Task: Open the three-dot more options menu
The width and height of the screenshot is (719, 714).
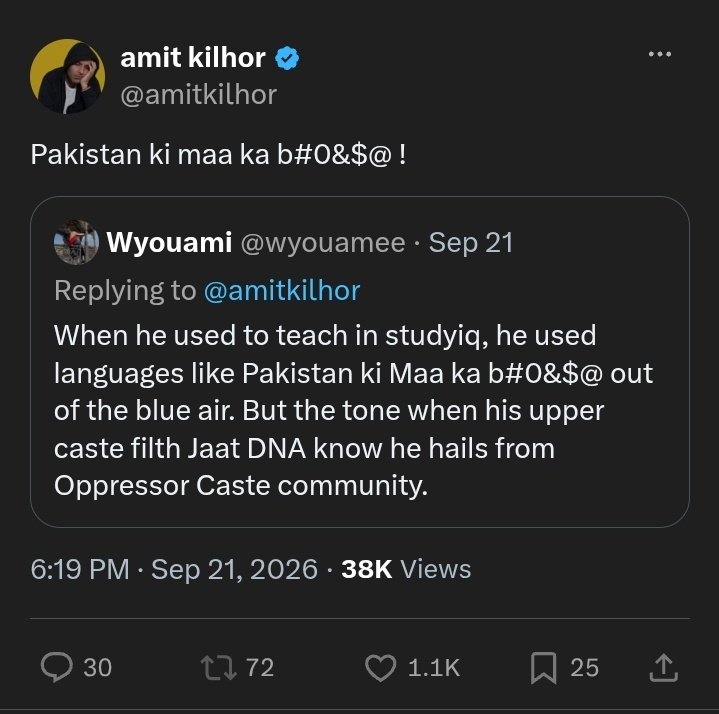Action: (660, 54)
